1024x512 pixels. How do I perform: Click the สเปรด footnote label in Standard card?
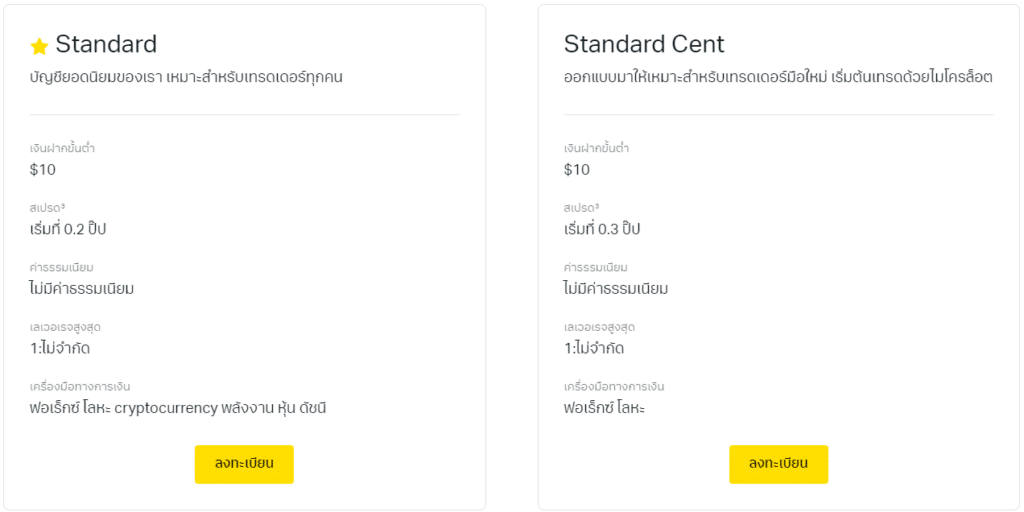pos(47,208)
